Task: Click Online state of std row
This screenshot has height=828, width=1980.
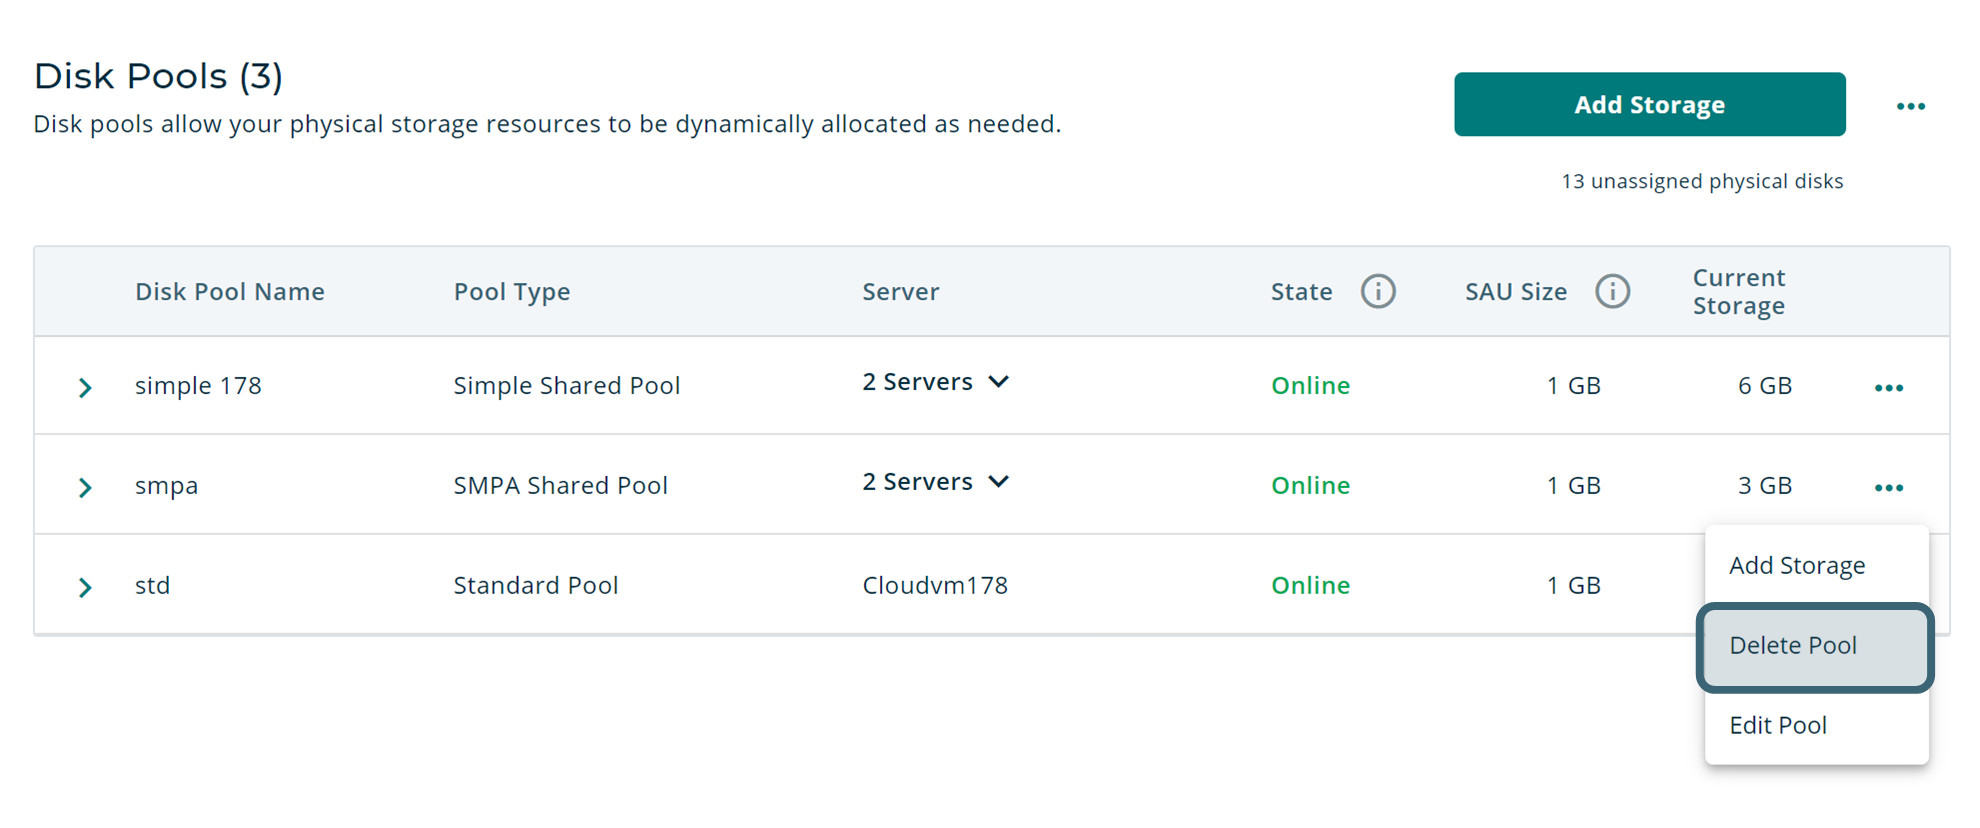Action: point(1310,585)
